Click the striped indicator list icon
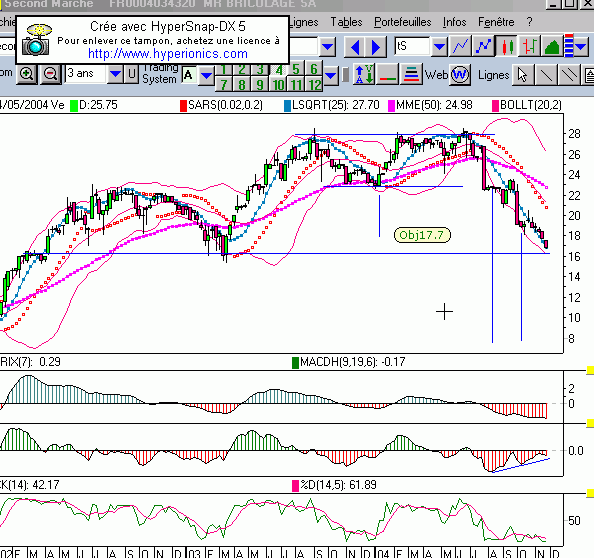594x558 pixels. click(569, 46)
